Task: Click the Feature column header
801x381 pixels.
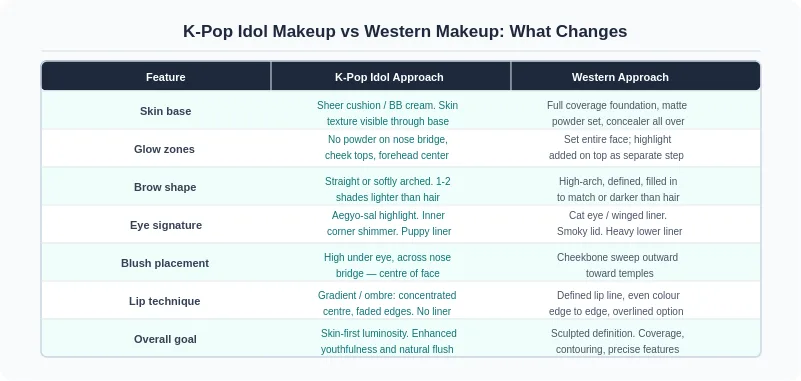Action: [x=166, y=77]
